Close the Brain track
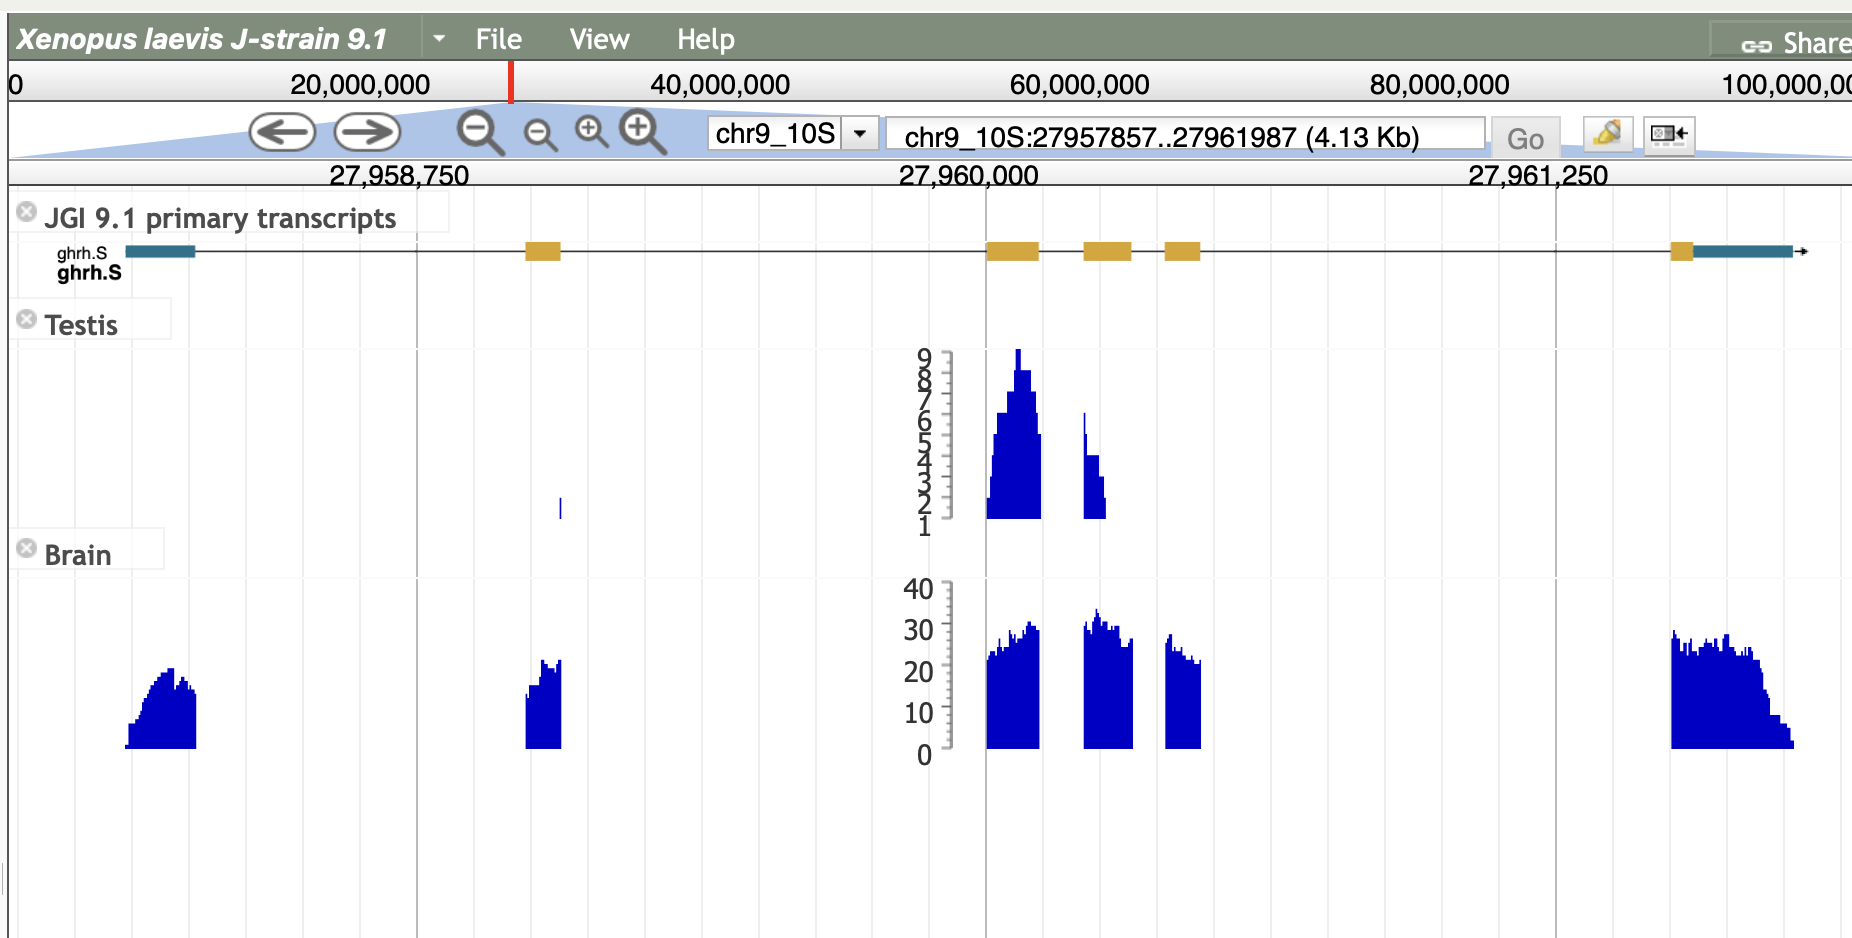1852x938 pixels. [27, 549]
